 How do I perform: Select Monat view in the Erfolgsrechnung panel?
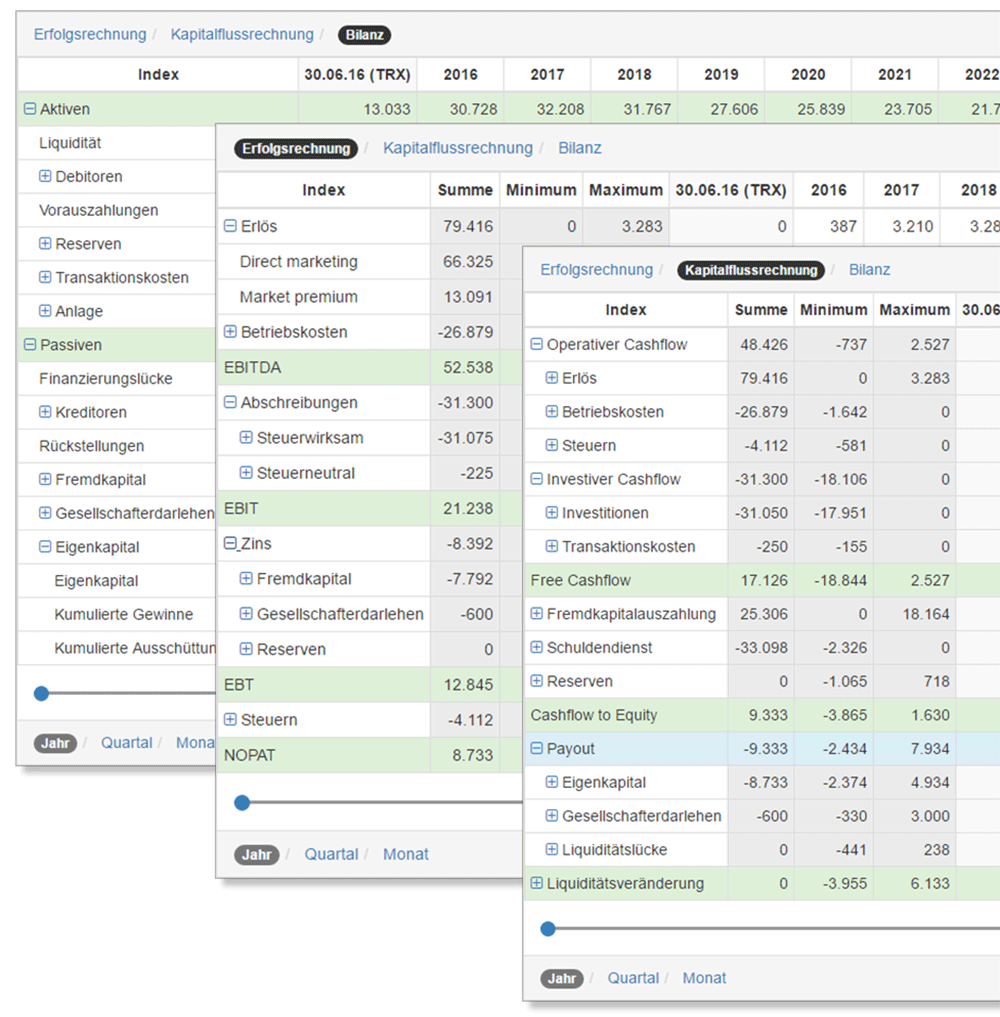point(405,854)
